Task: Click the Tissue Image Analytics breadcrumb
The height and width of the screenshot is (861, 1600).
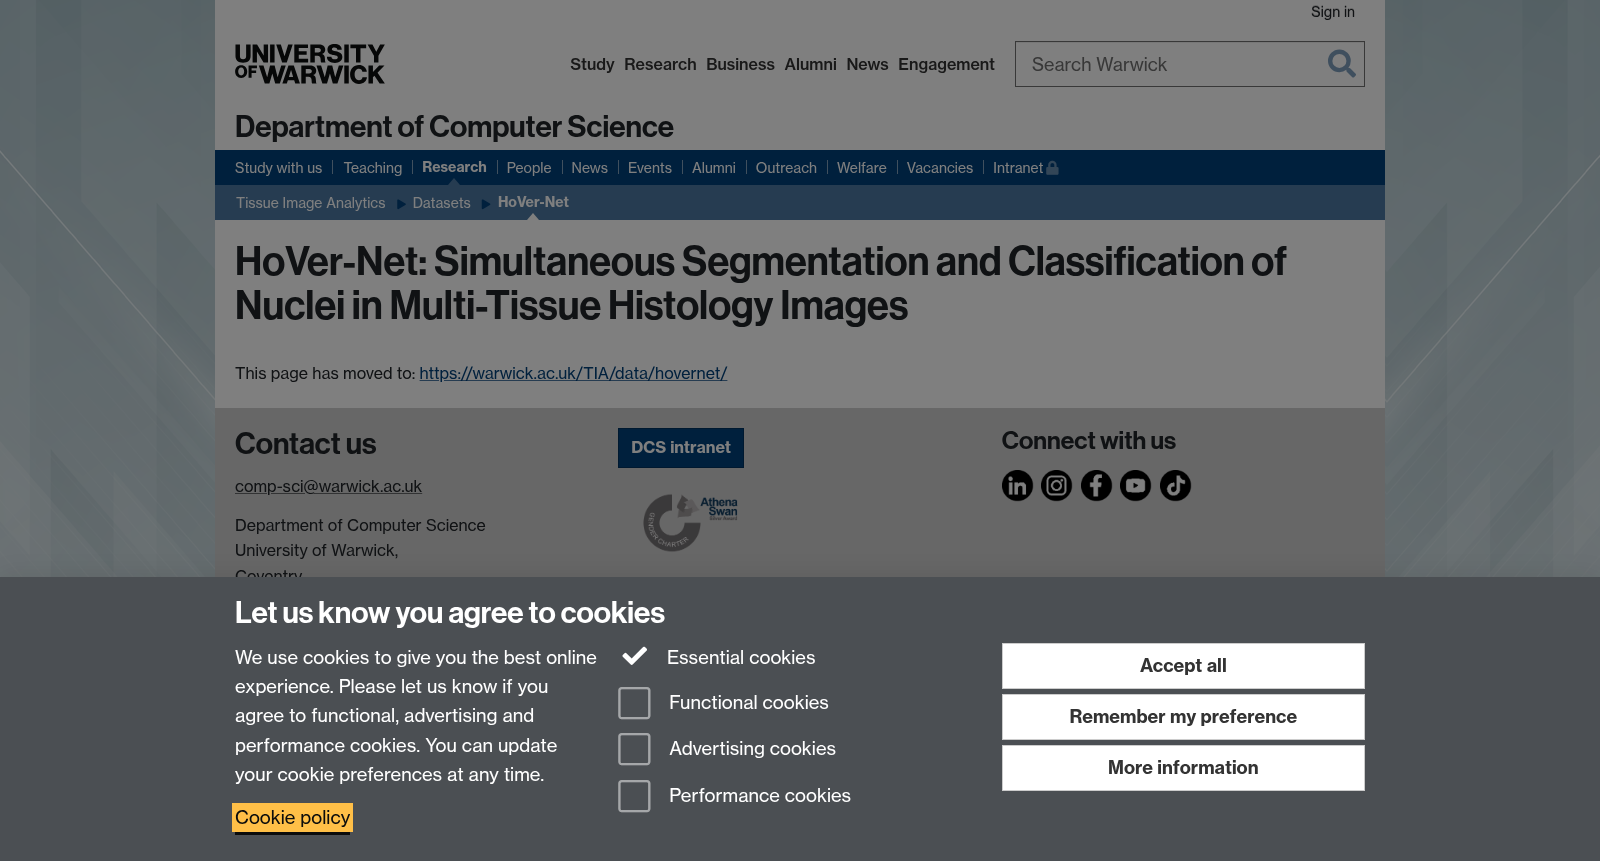Action: coord(310,203)
